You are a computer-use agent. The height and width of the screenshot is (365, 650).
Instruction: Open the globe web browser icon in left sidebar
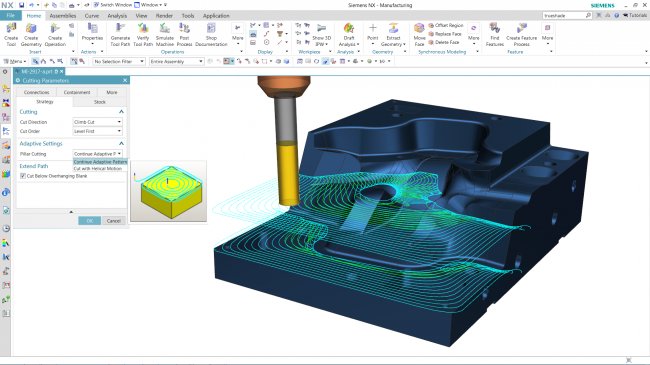6,192
